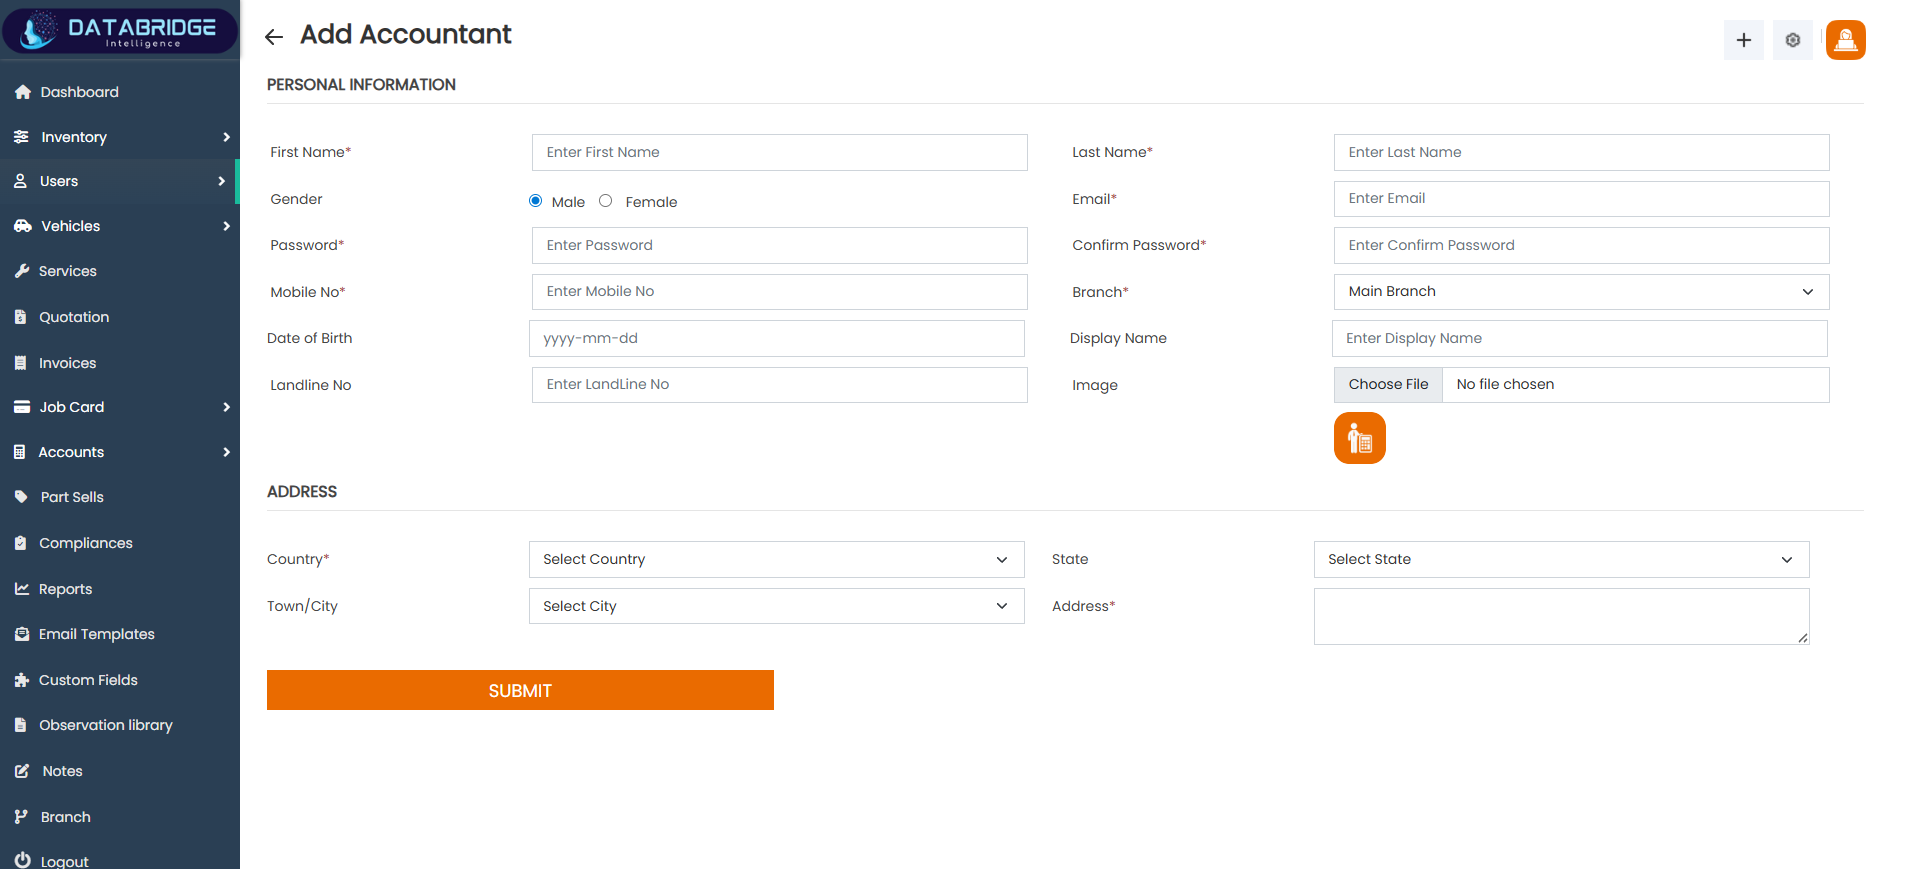Viewport: 1919px width, 869px height.
Task: Open Custom Fields link in the sidebar
Action: 88,680
